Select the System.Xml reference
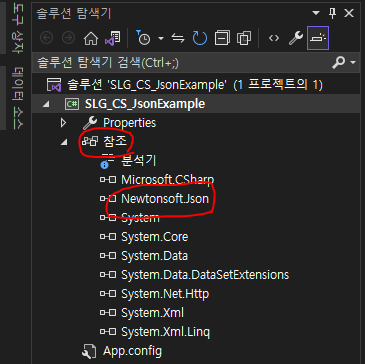 click(x=152, y=313)
